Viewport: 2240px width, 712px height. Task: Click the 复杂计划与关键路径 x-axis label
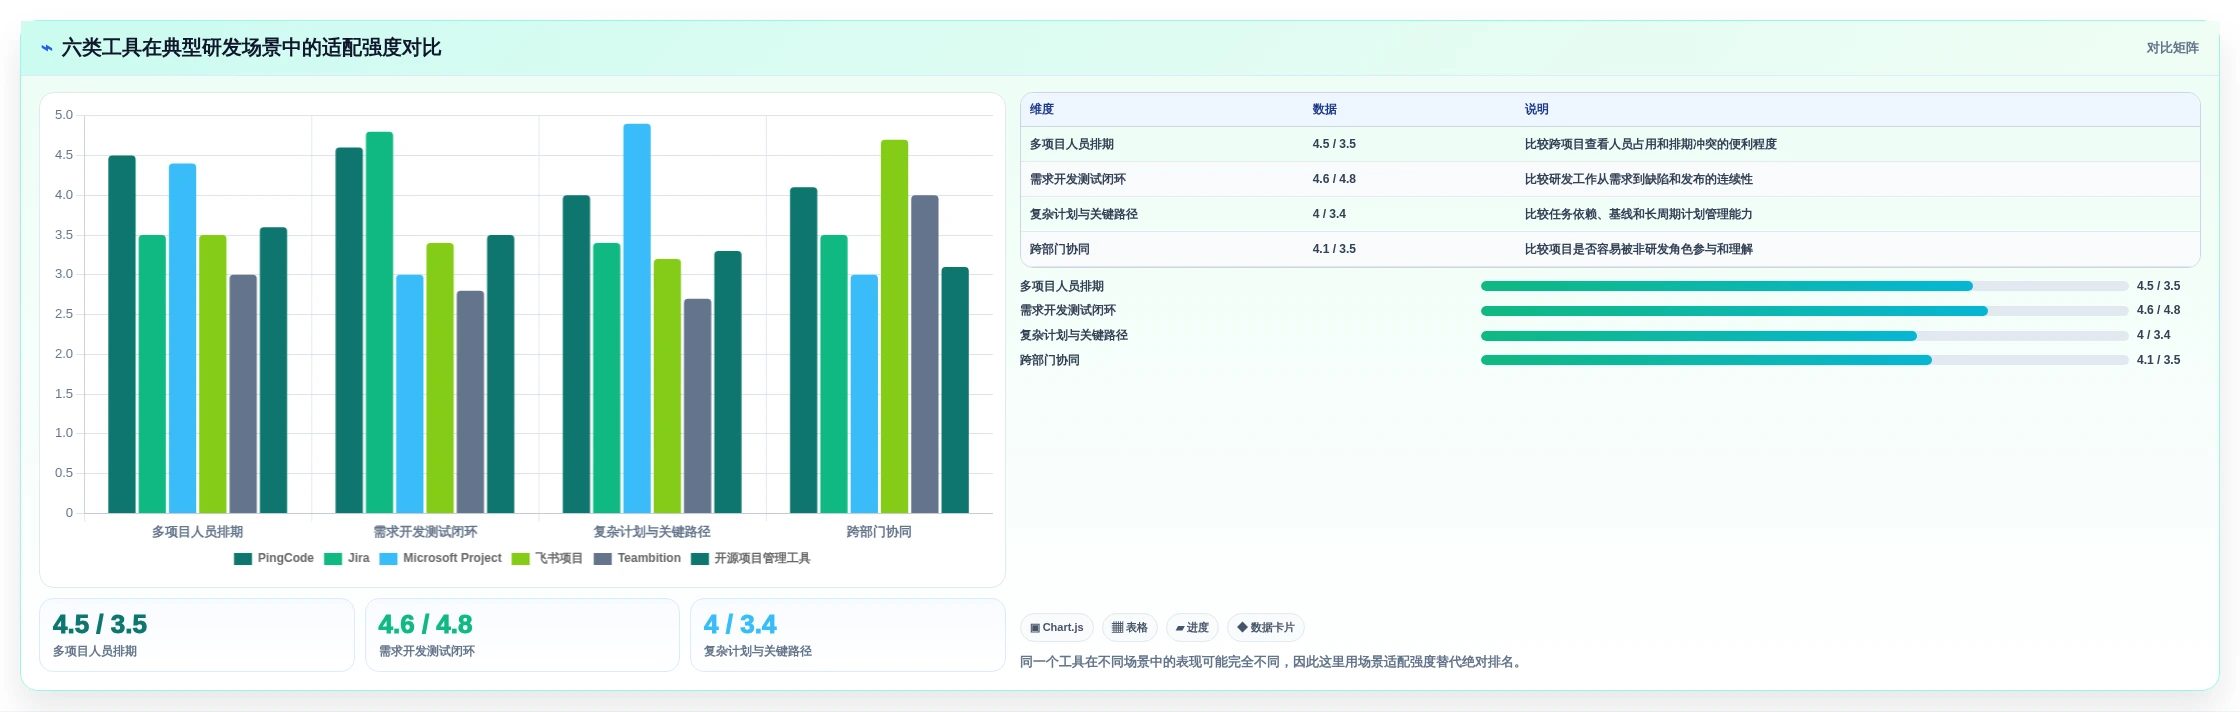coord(652,532)
